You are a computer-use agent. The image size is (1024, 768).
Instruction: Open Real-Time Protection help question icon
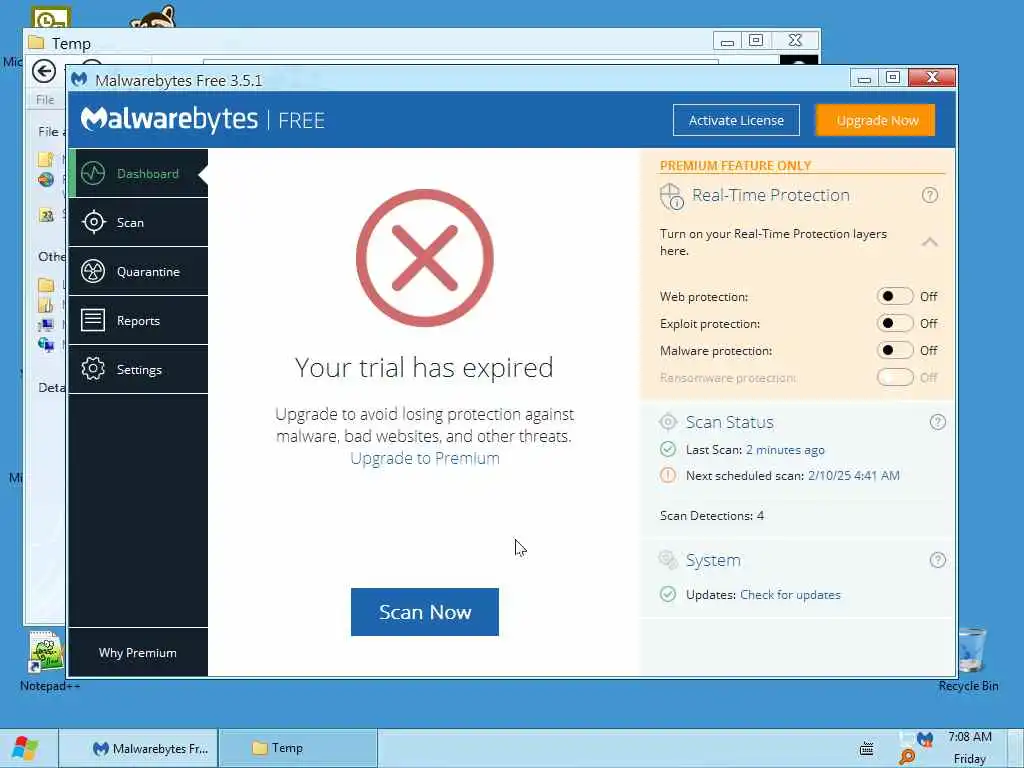929,195
